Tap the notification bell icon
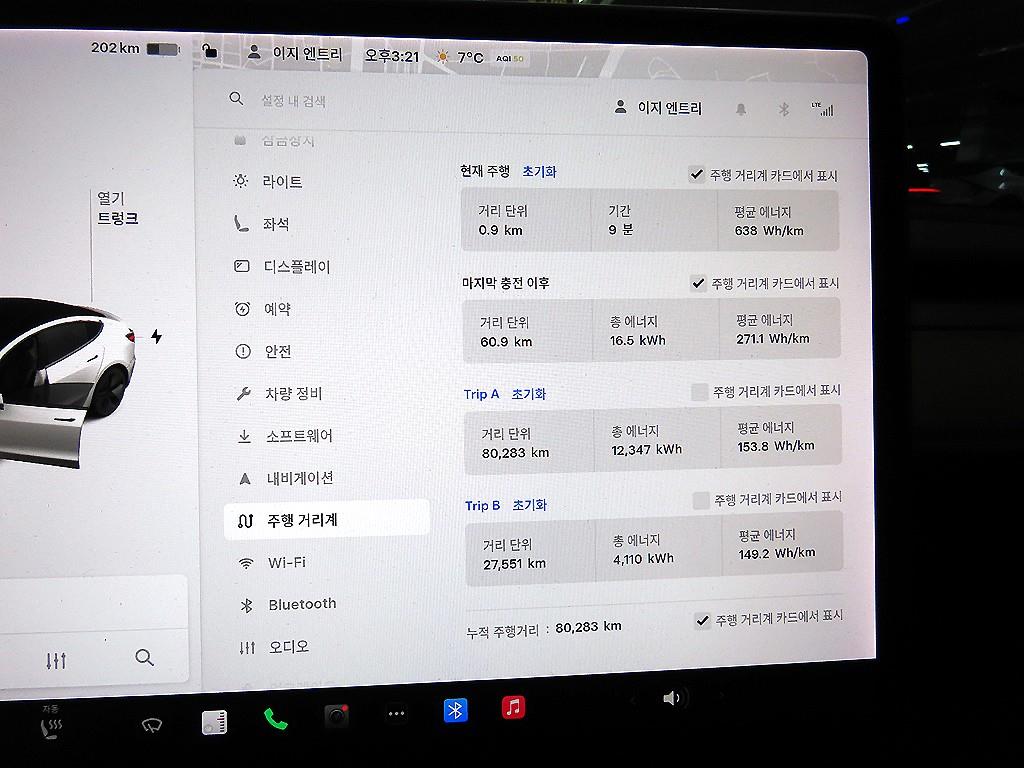Screen dimensions: 1024x768 tap(740, 110)
